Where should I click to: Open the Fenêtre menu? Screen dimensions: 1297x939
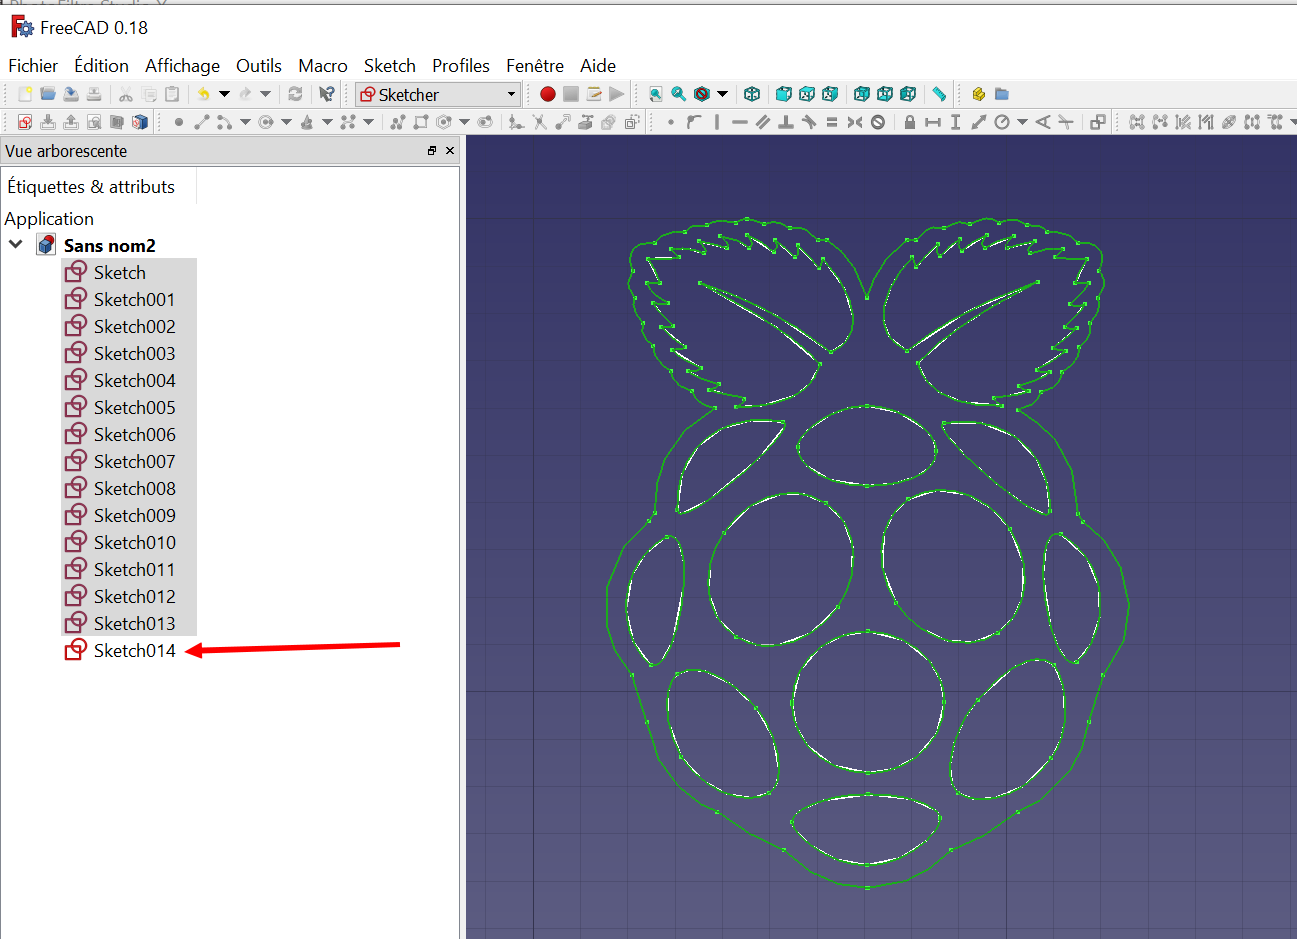[534, 65]
